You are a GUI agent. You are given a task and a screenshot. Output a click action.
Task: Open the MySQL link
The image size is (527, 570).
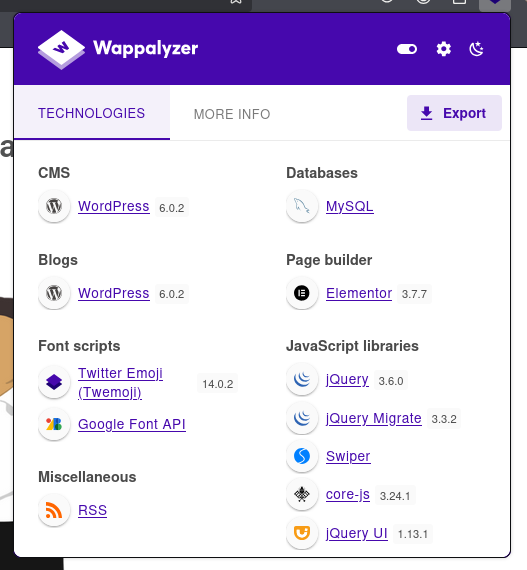point(350,206)
